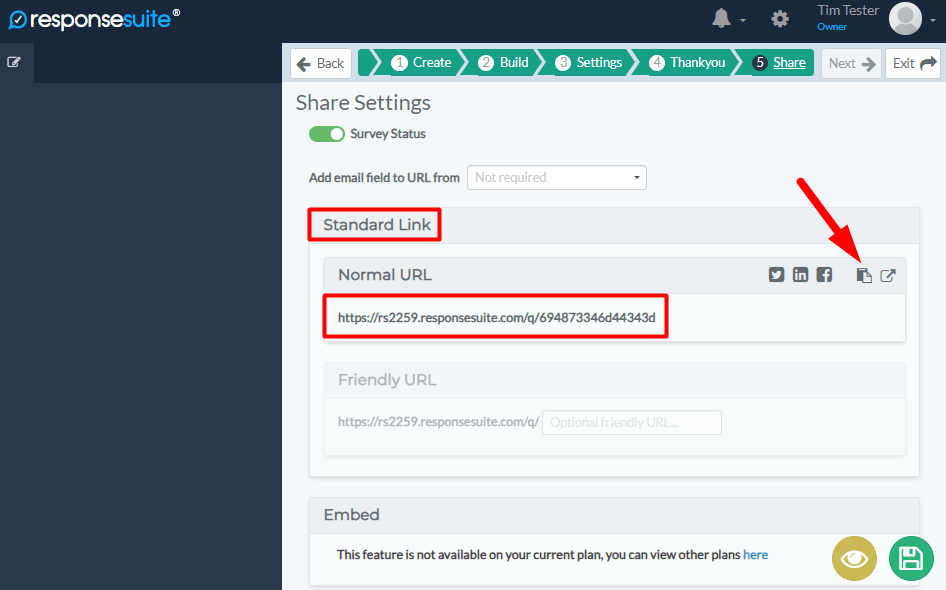Expand the user account dropdown caret
The height and width of the screenshot is (590, 946).
[933, 20]
